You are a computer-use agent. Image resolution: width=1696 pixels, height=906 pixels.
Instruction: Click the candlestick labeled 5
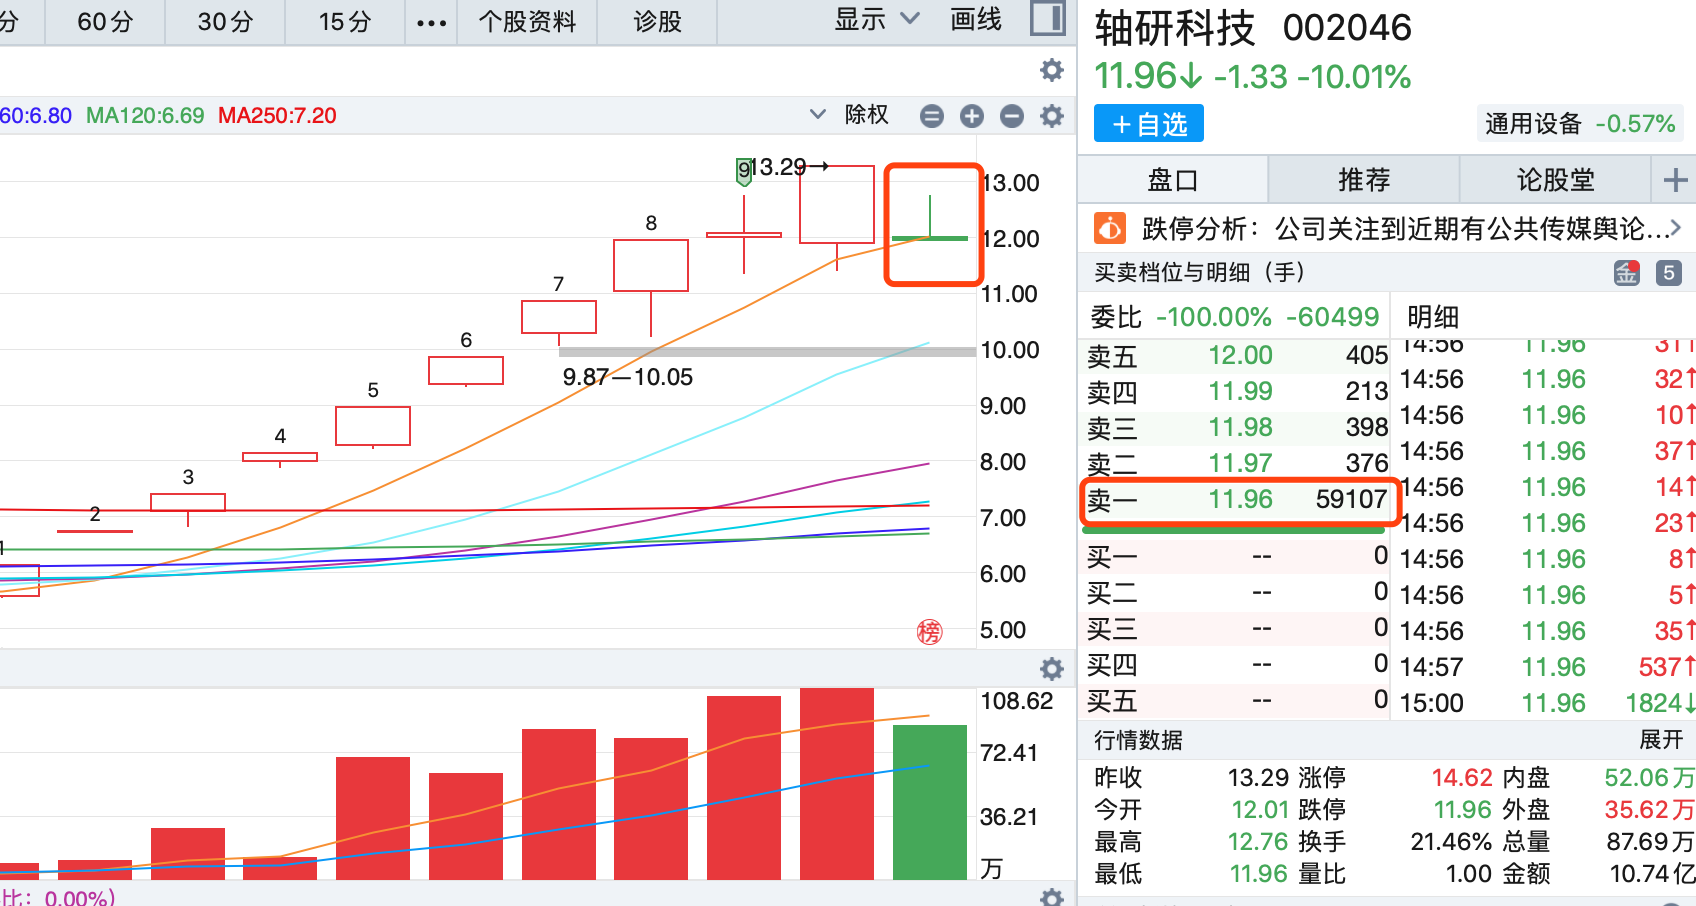(x=373, y=427)
